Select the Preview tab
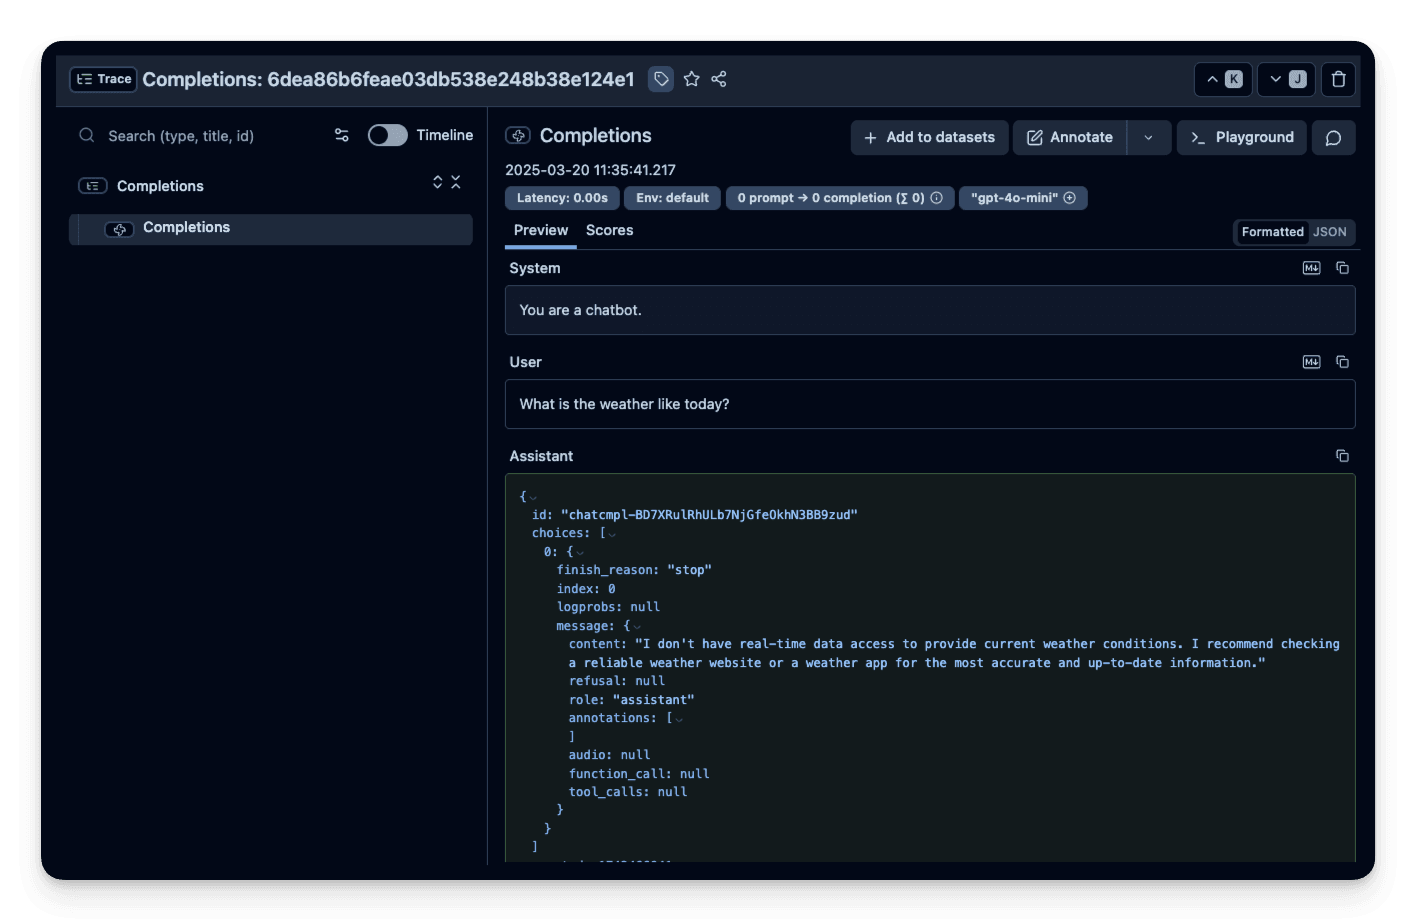The width and height of the screenshot is (1416, 921). [540, 230]
